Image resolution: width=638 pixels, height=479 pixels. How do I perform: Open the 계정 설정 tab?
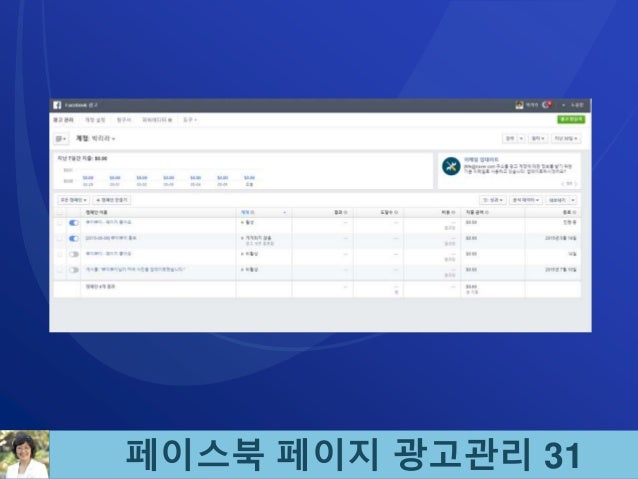click(x=95, y=120)
